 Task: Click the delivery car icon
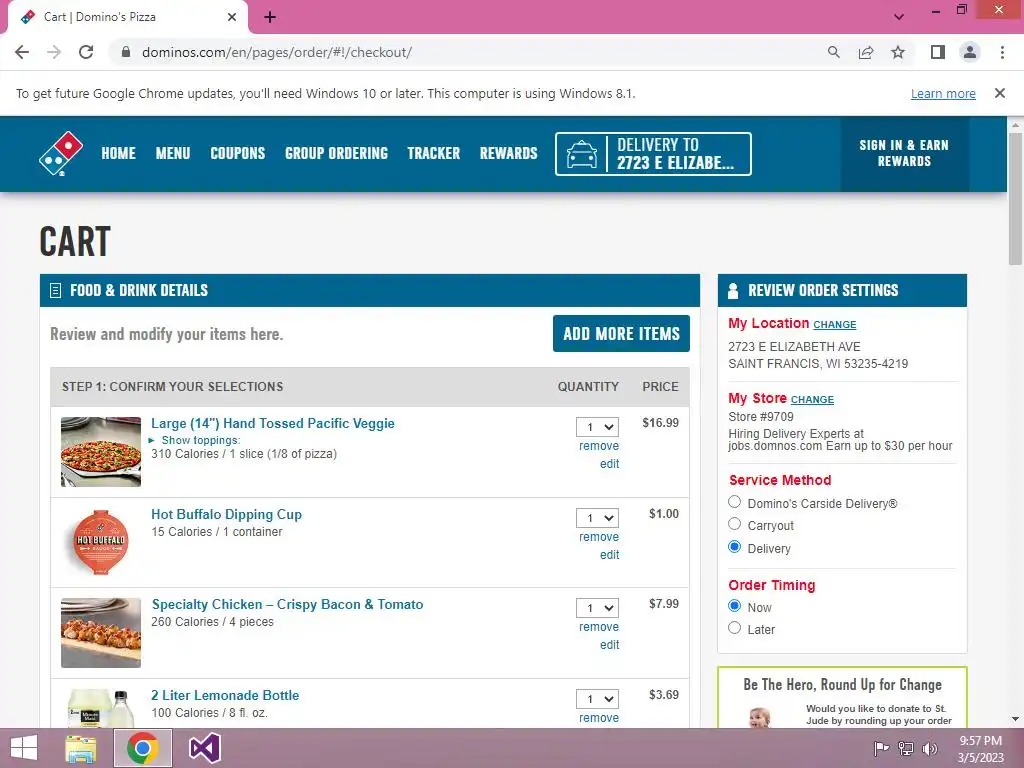tap(581, 154)
